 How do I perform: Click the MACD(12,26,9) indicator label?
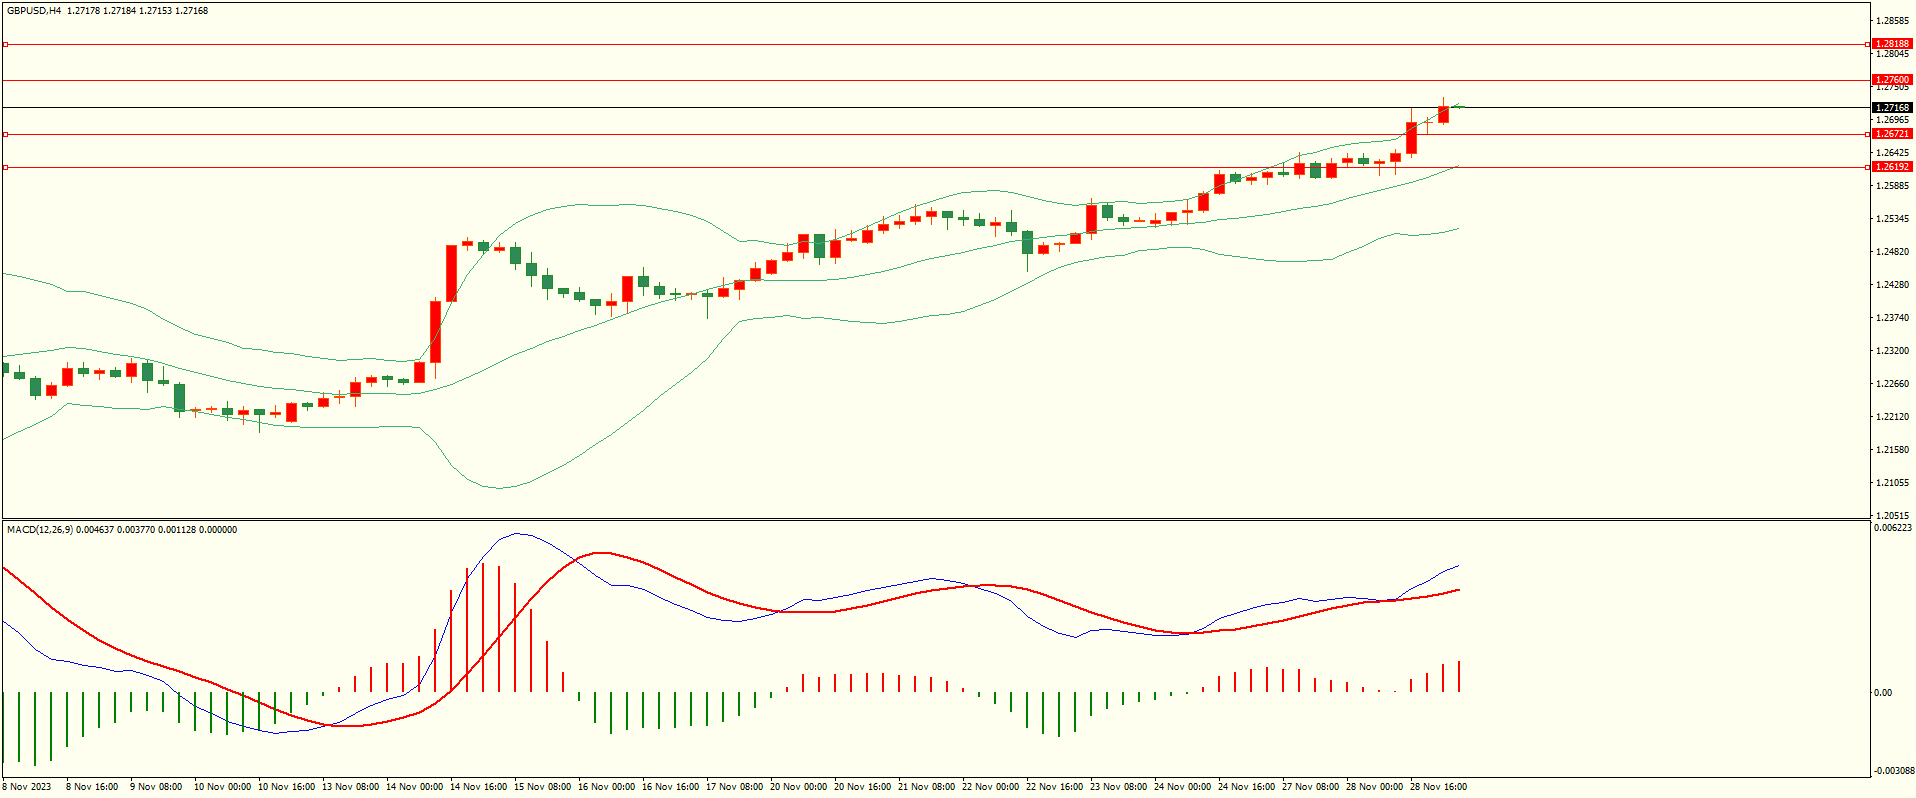click(x=40, y=530)
